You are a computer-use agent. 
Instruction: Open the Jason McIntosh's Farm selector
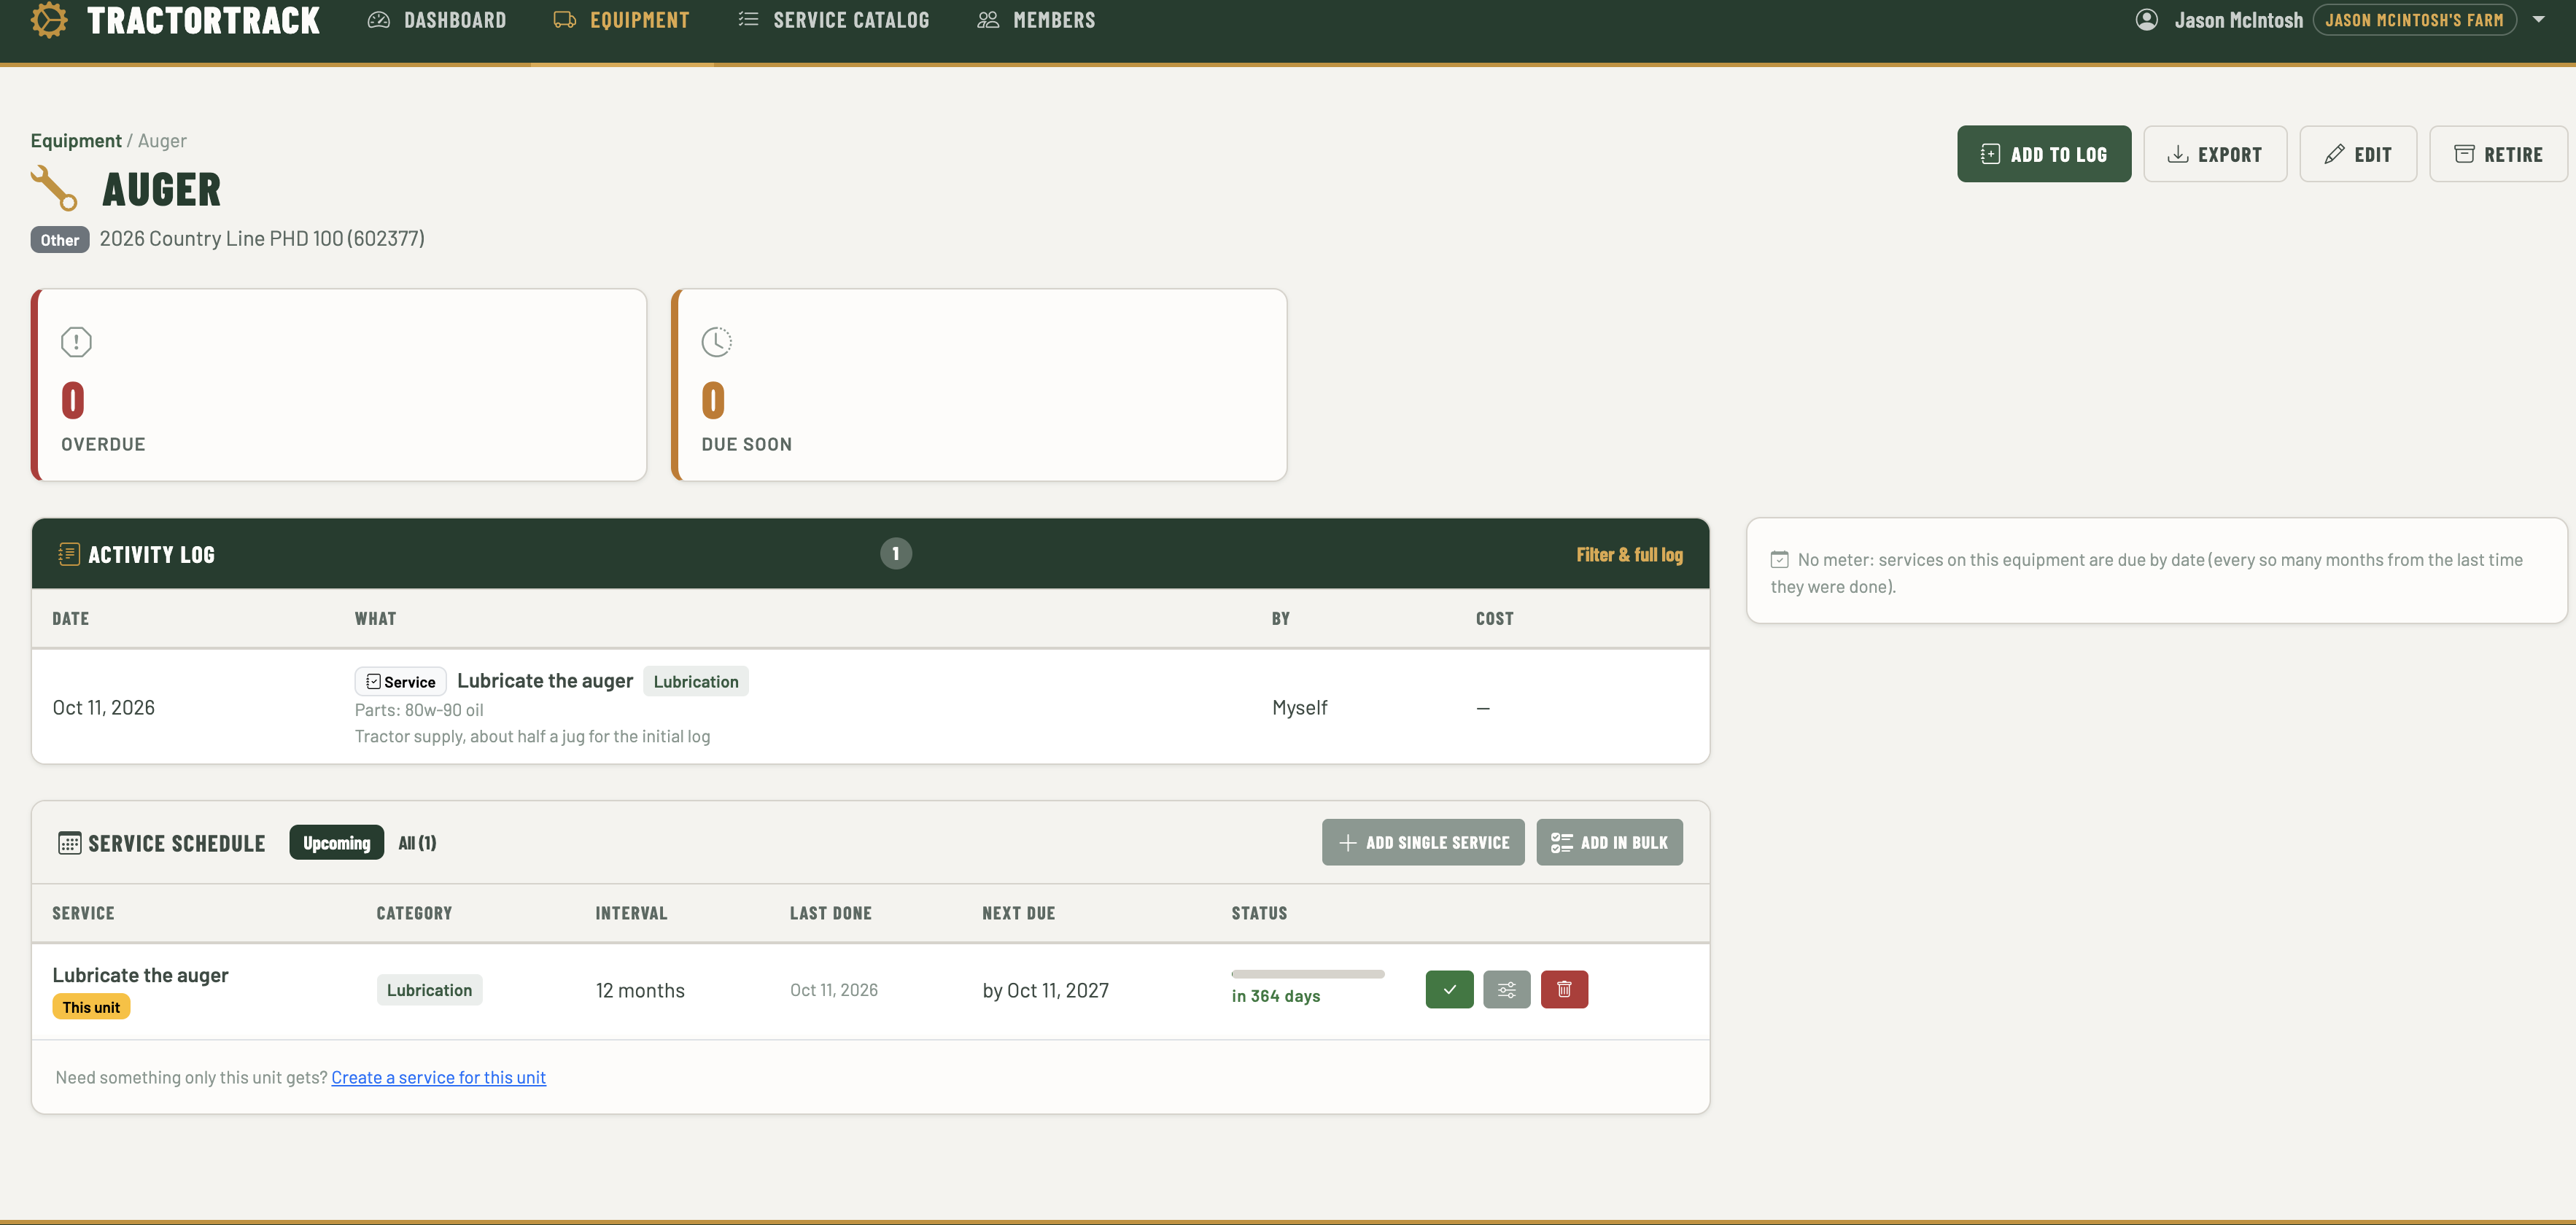[x=2414, y=20]
